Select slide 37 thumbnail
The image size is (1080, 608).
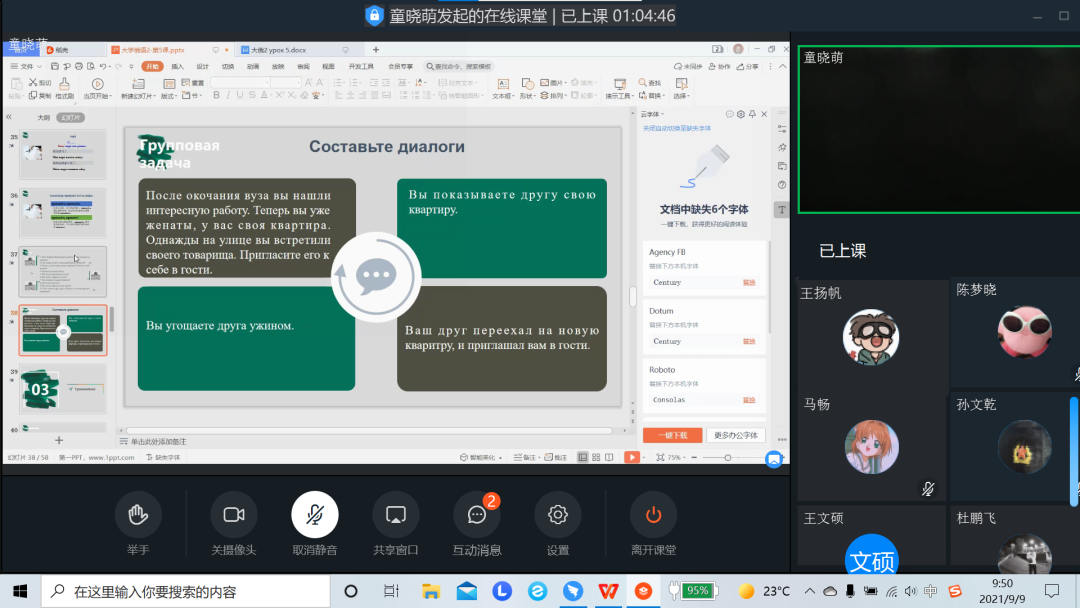(63, 272)
